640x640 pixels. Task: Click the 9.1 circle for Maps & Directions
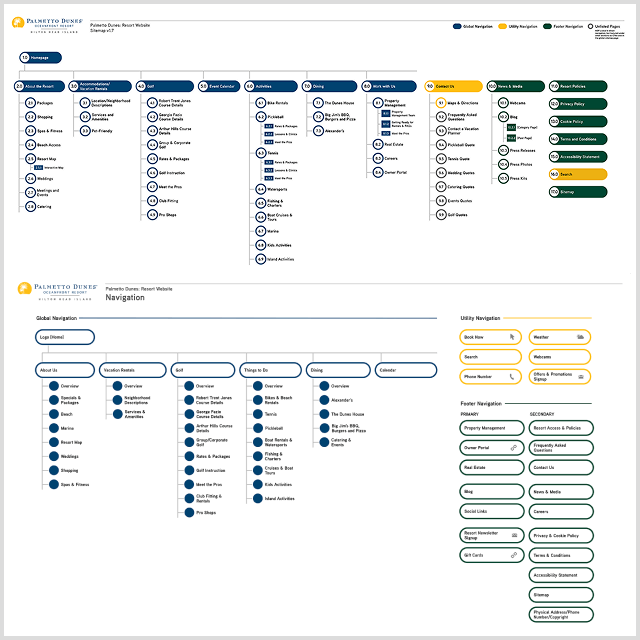coord(441,103)
